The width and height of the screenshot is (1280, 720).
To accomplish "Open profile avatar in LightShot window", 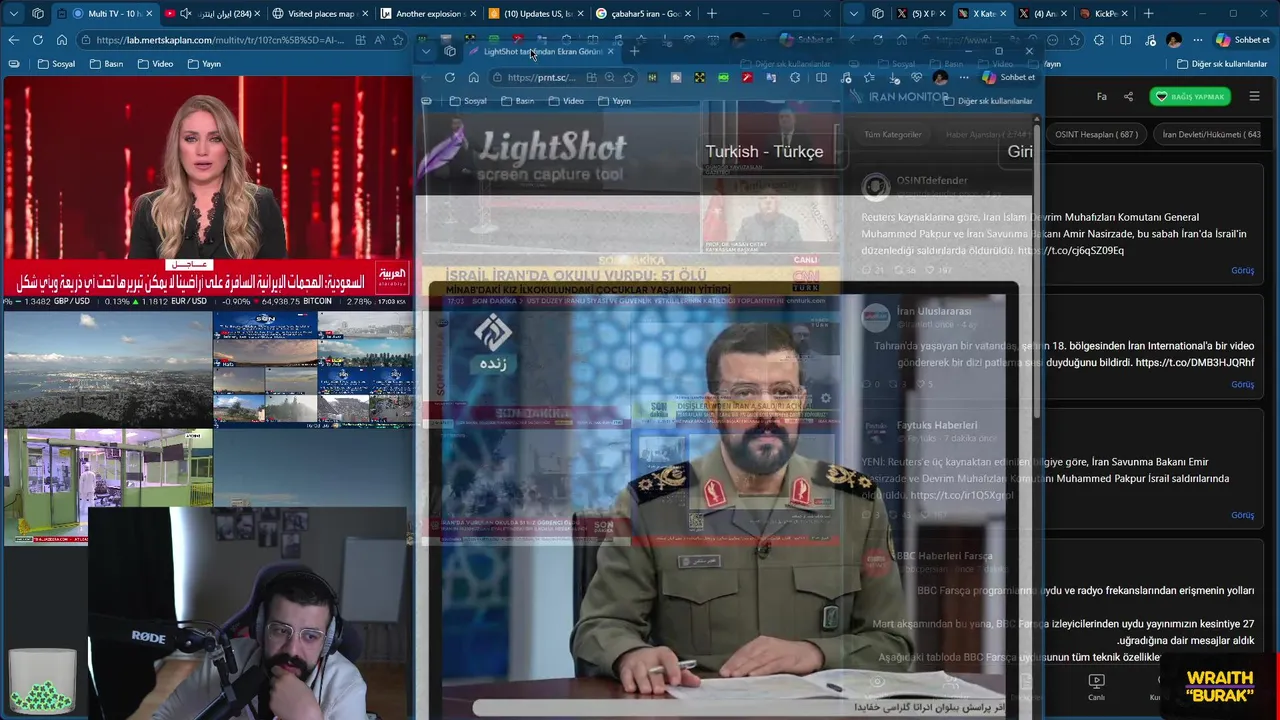I will (x=940, y=77).
